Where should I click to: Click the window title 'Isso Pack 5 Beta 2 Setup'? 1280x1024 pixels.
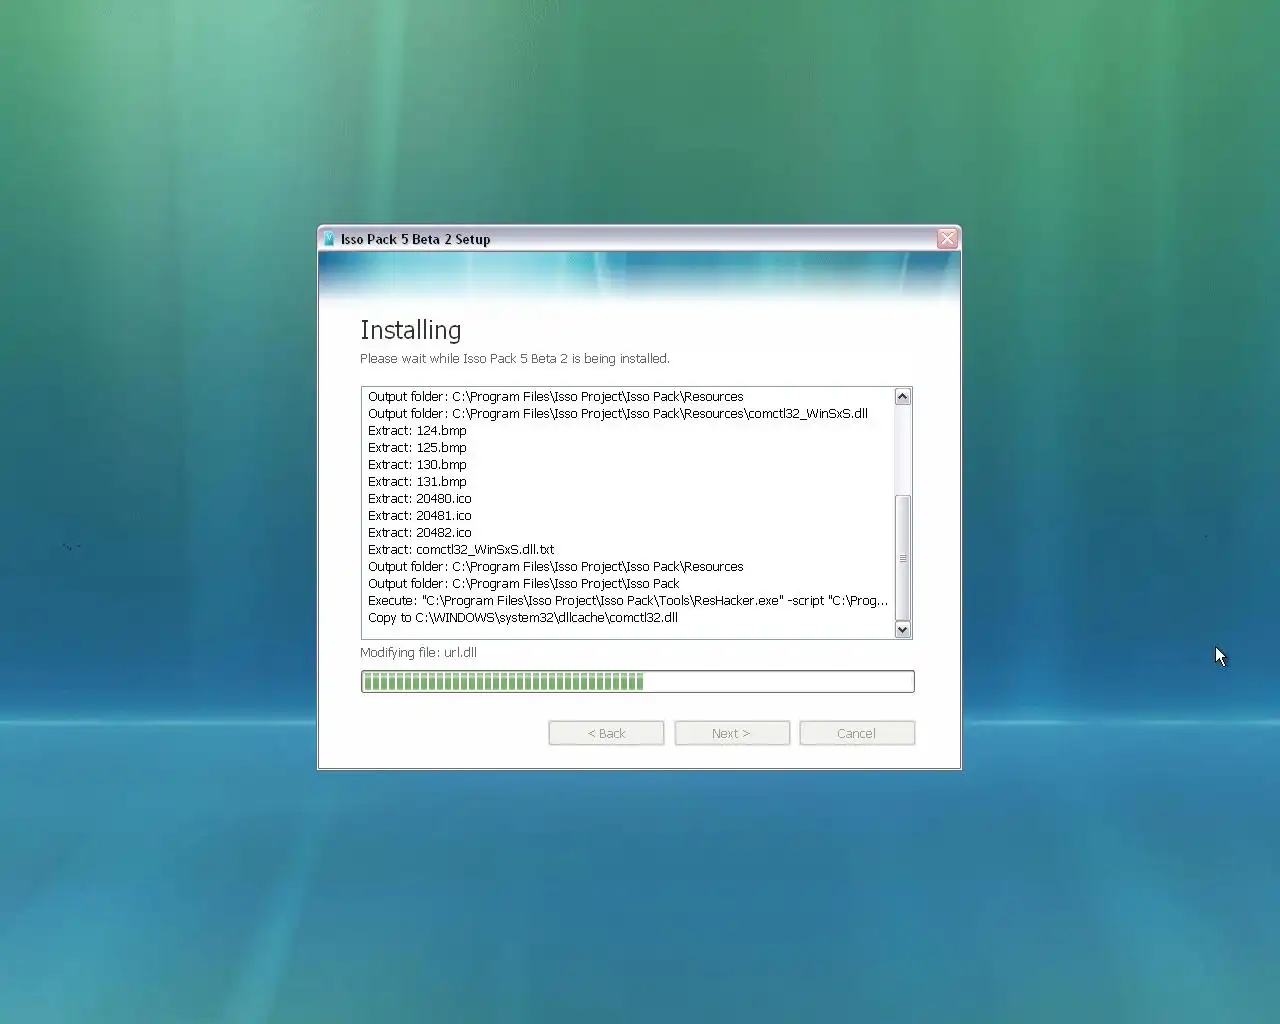click(415, 239)
